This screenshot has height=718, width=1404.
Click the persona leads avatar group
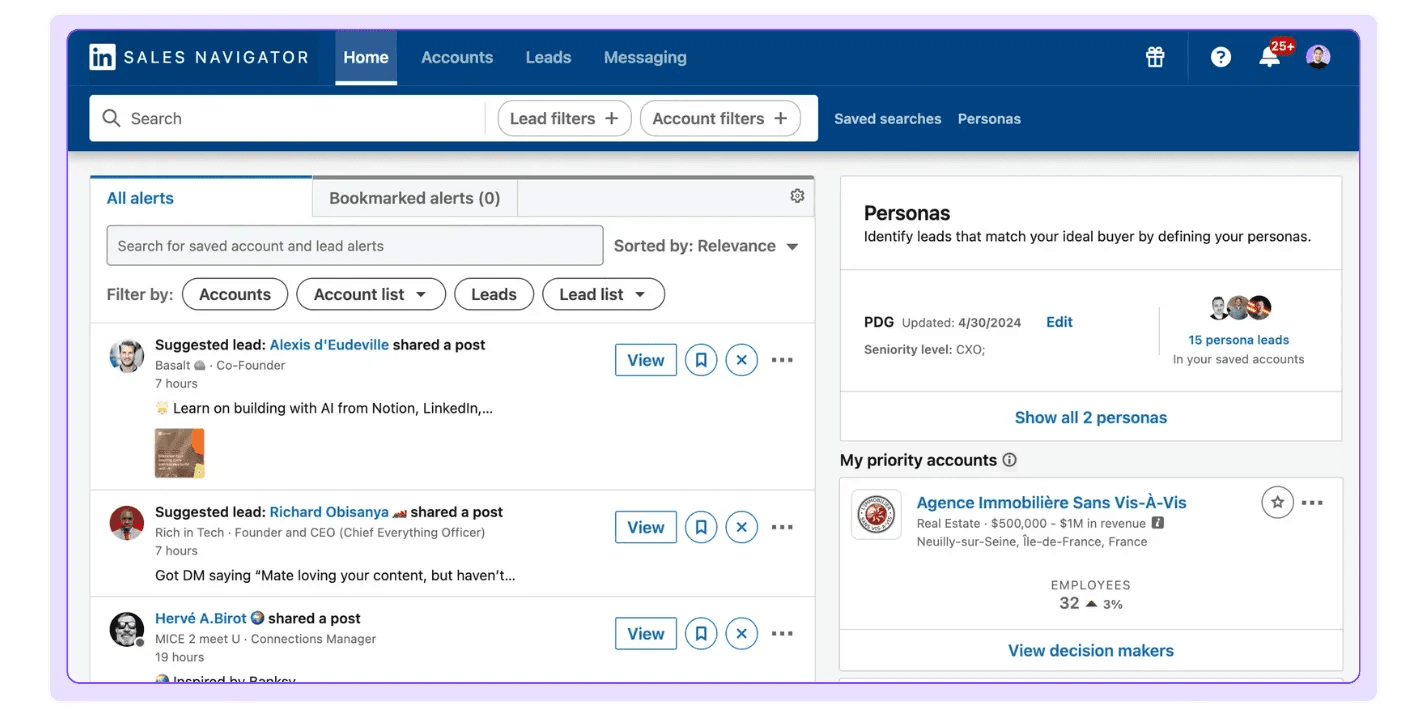pyautogui.click(x=1239, y=307)
